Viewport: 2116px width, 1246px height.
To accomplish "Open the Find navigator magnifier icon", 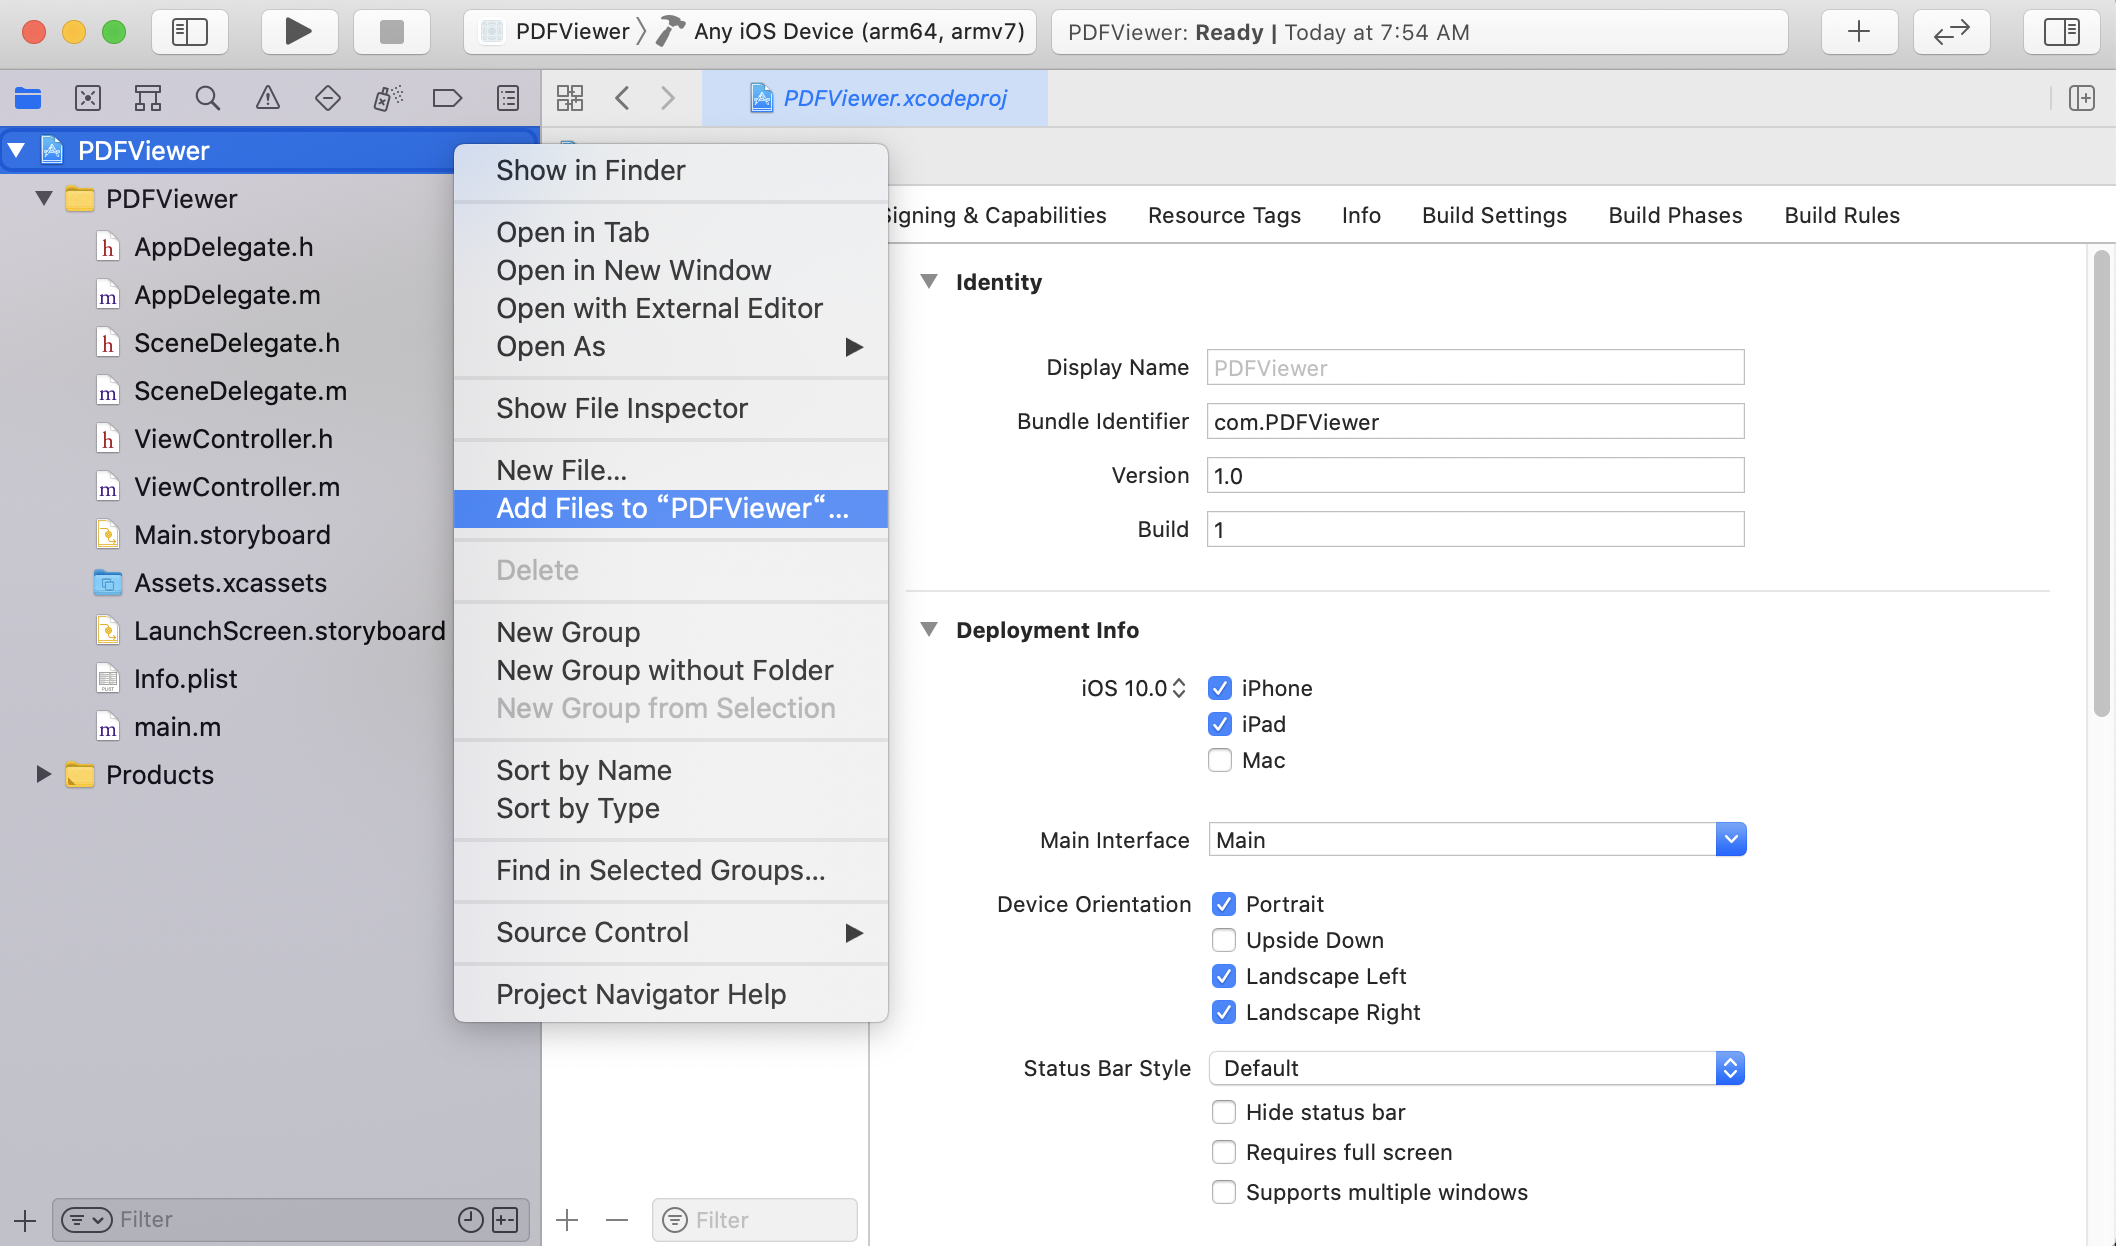I will [207, 98].
